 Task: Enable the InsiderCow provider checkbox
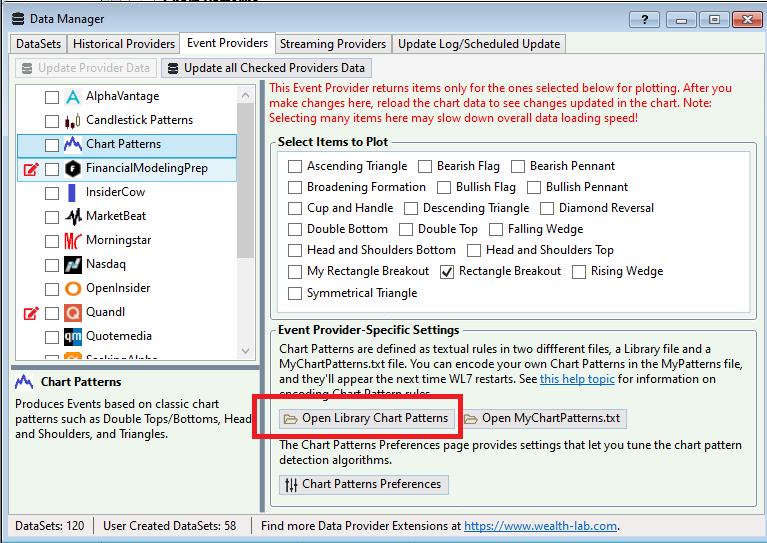tap(52, 193)
